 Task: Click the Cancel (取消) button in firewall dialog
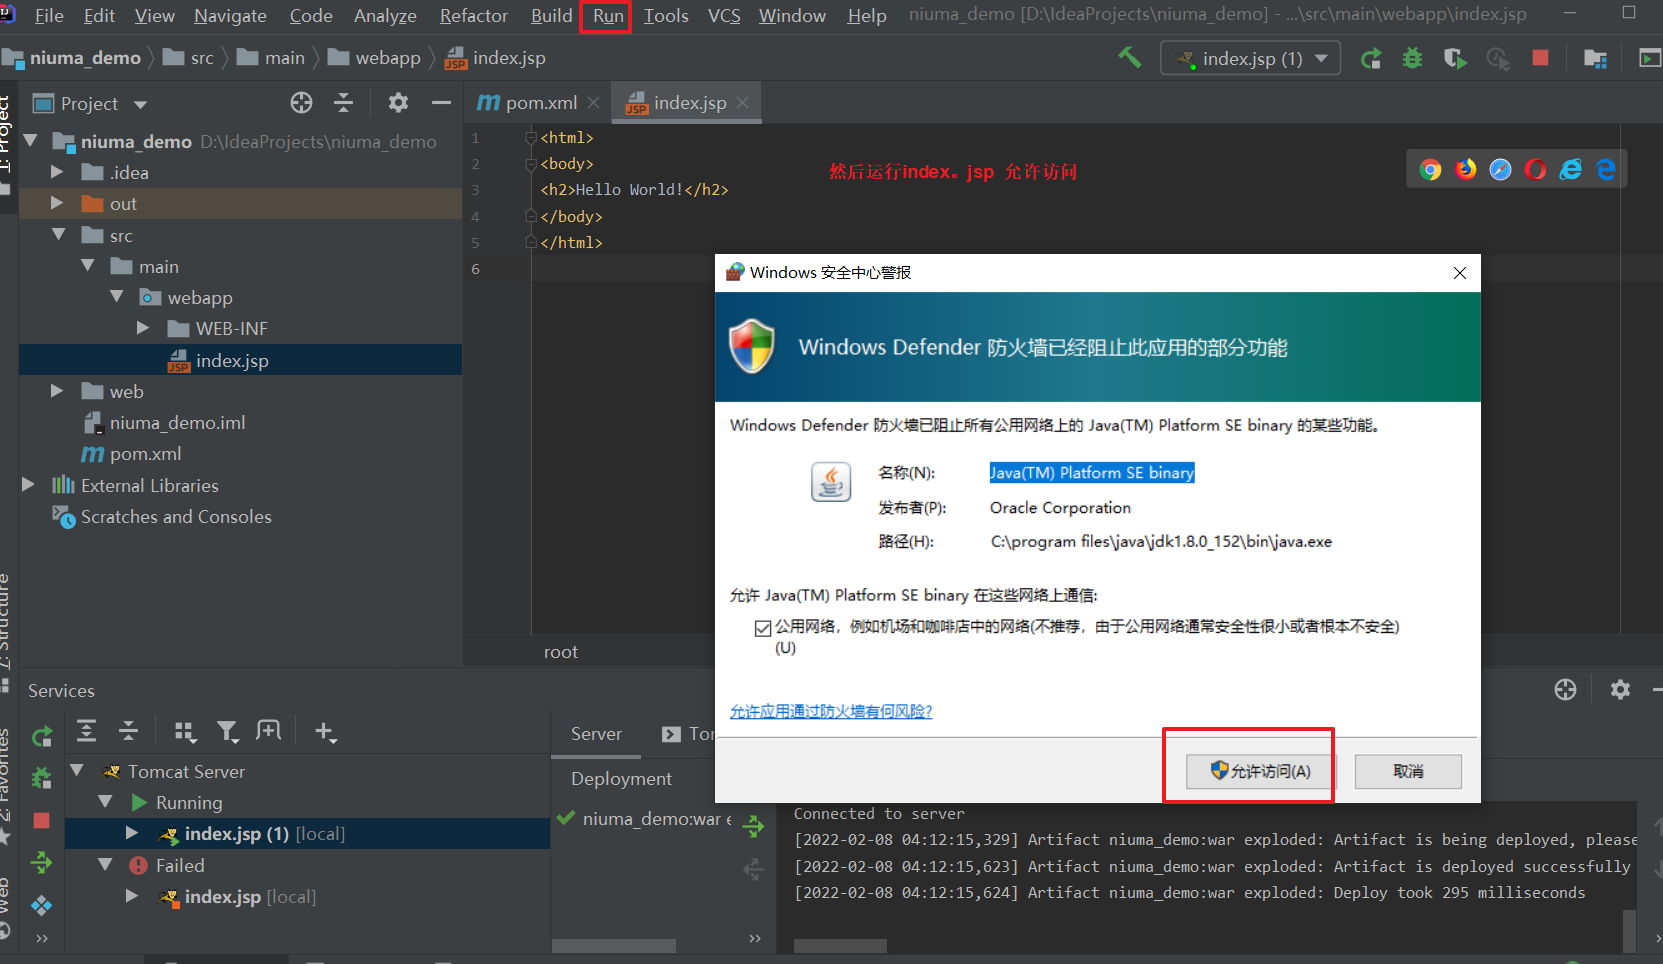1408,771
